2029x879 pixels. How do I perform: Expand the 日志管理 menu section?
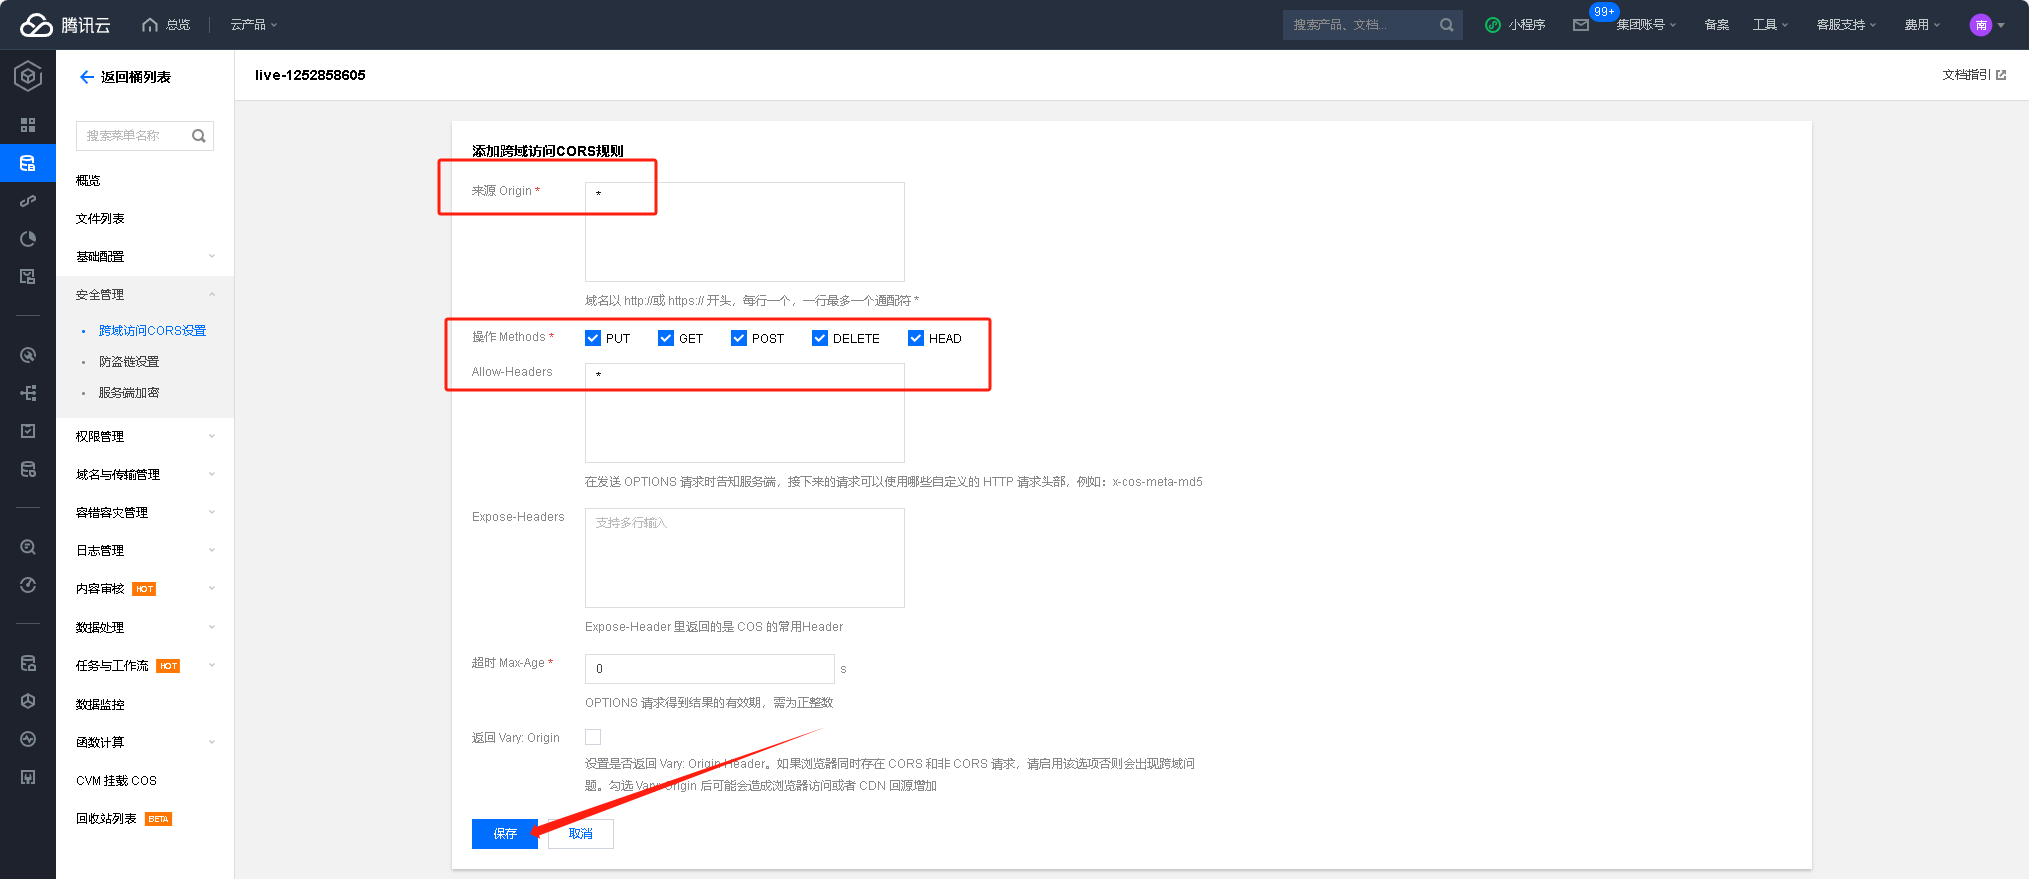coord(145,551)
